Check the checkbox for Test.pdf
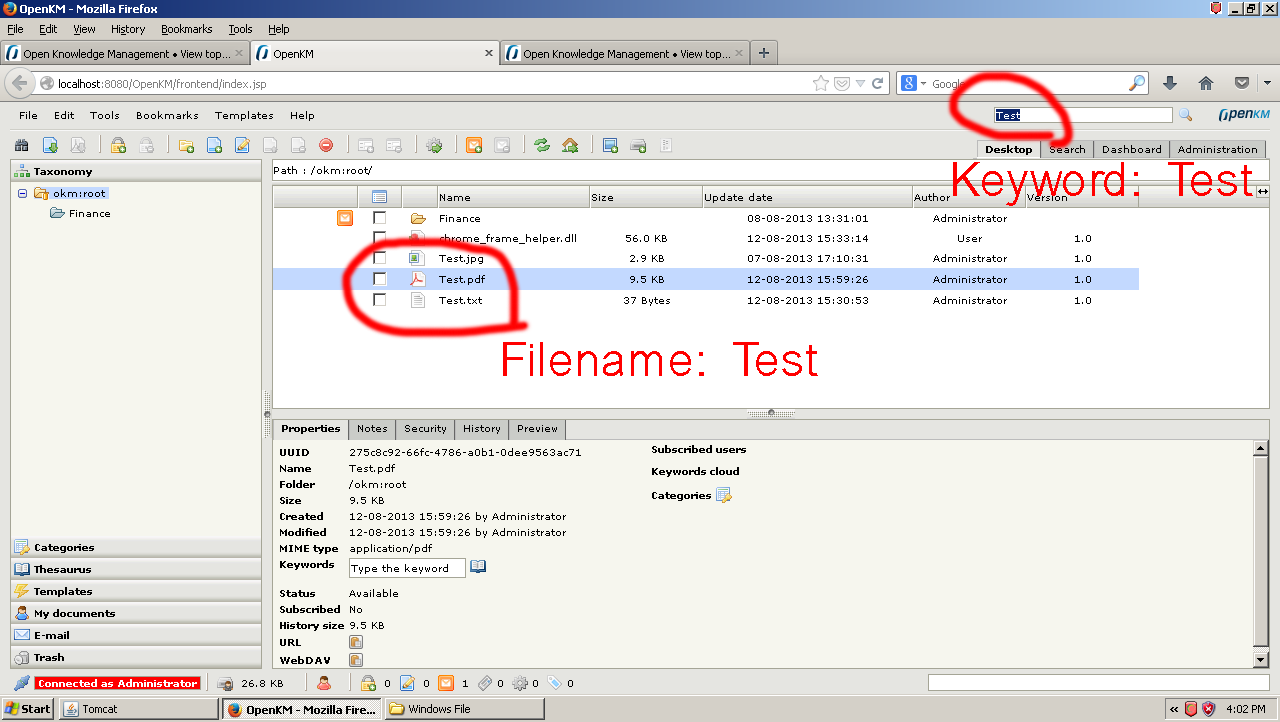1280x722 pixels. [x=380, y=279]
